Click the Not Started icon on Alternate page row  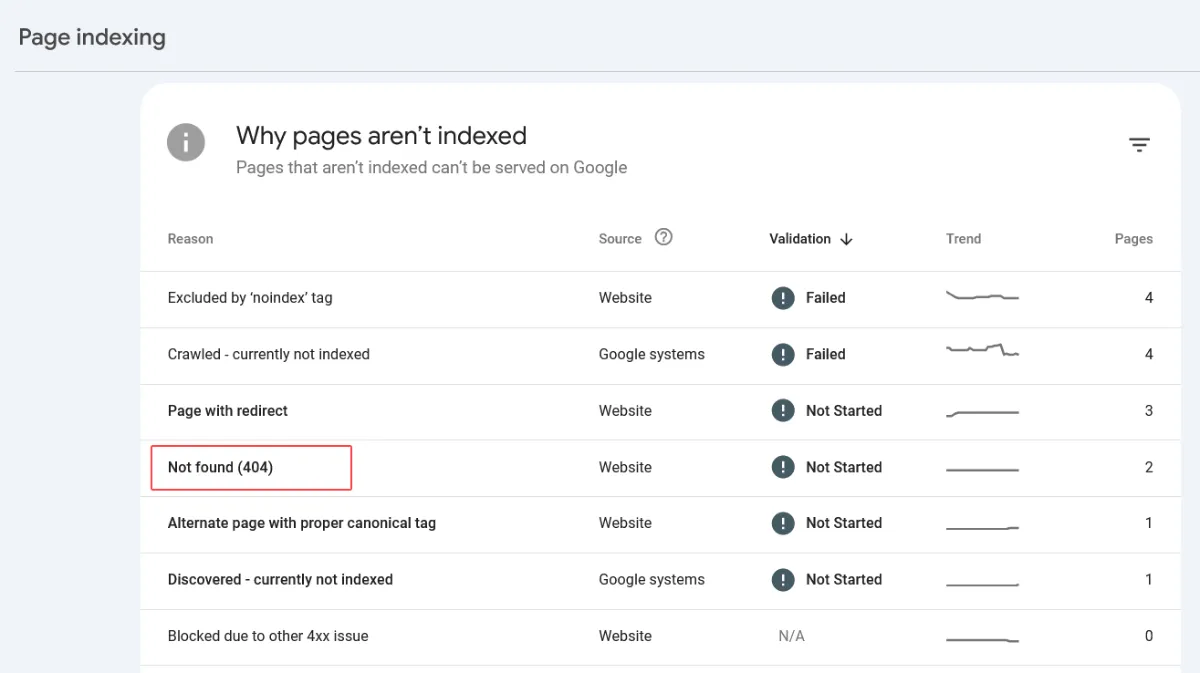(x=782, y=523)
